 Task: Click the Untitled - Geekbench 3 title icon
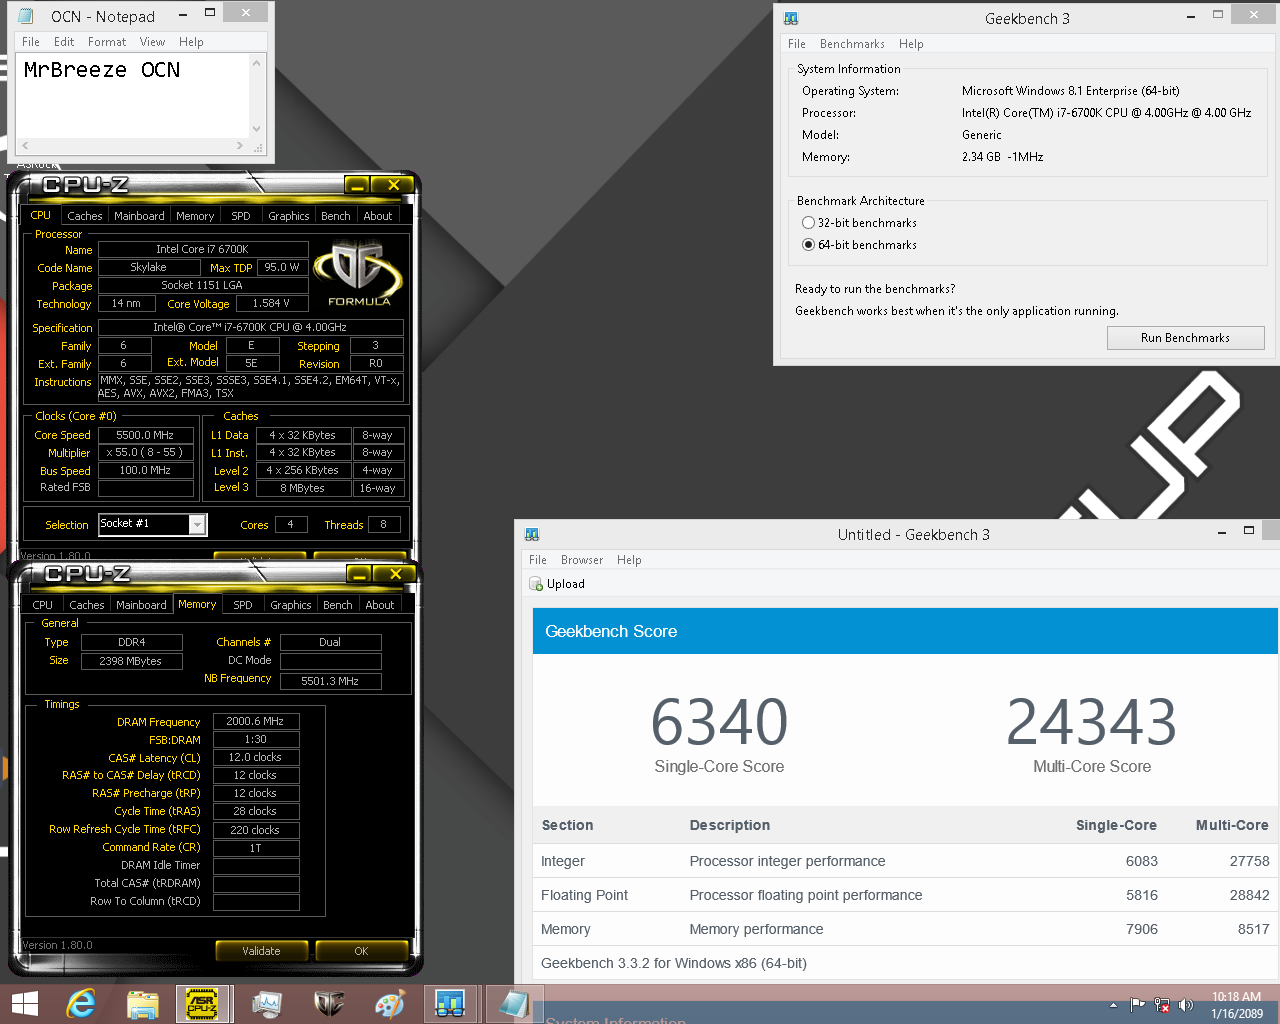[531, 535]
